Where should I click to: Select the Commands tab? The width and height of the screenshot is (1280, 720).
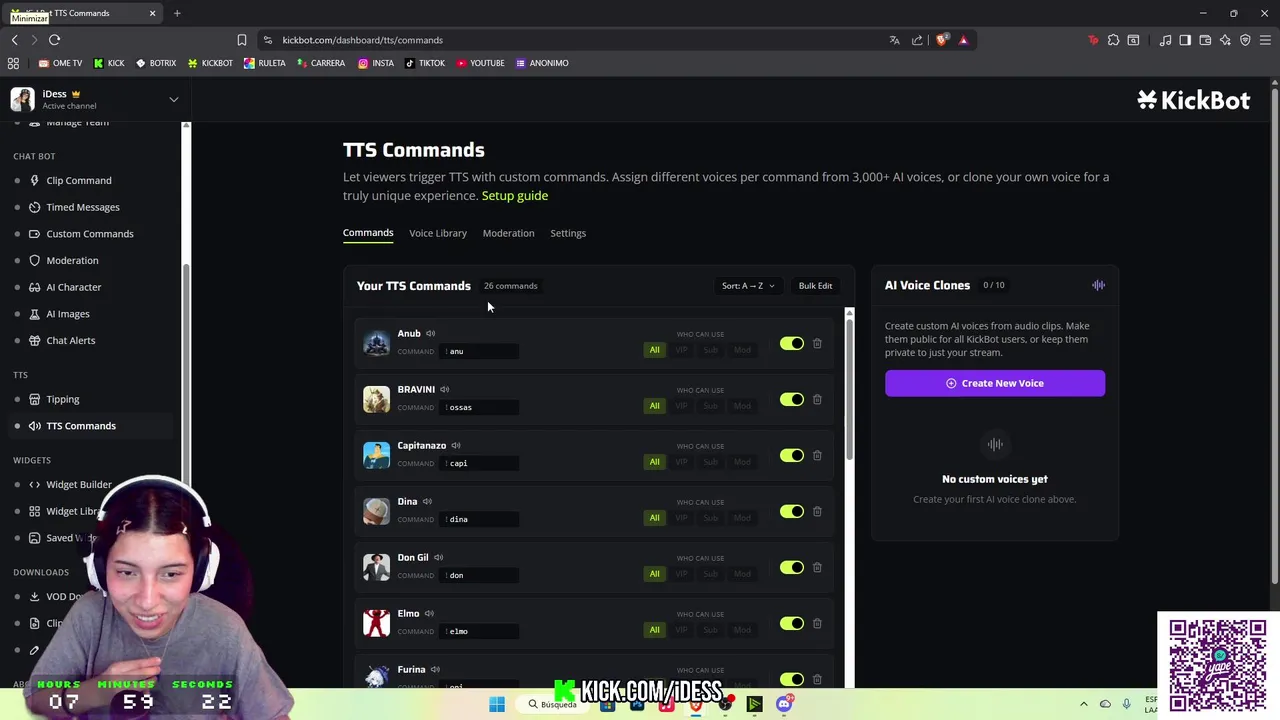(368, 233)
